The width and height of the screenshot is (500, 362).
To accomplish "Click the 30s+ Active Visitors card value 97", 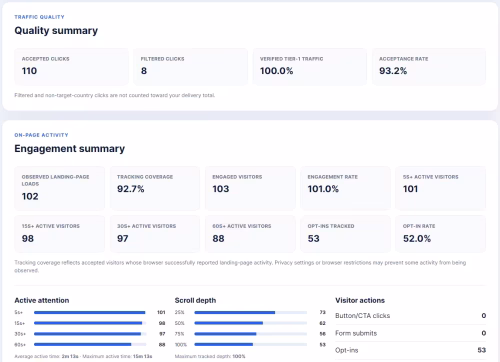I will pyautogui.click(x=123, y=239).
